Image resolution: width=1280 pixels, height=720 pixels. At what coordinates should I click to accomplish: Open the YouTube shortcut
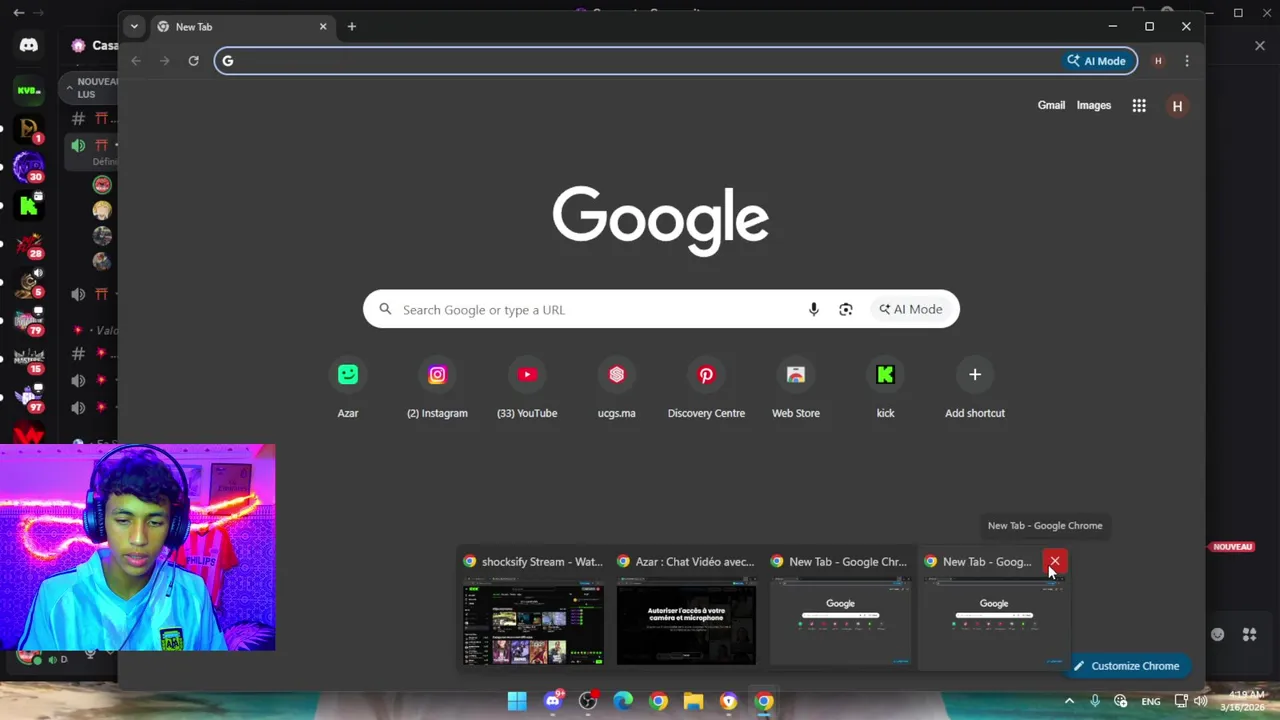pyautogui.click(x=527, y=389)
